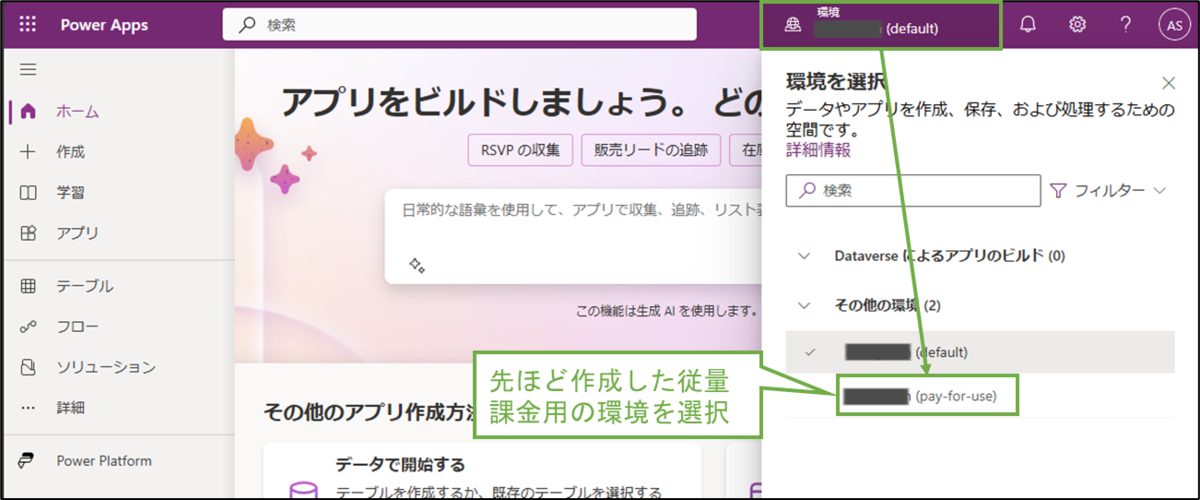This screenshot has width=1200, height=500.
Task: Click the book icon beside 学習
Action: pyautogui.click(x=28, y=192)
